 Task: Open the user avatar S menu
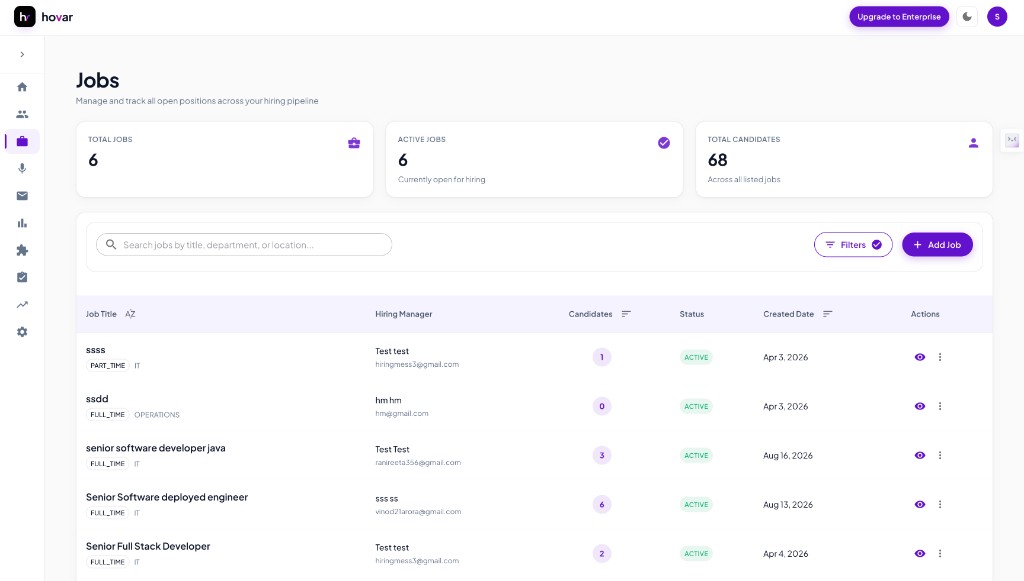point(997,17)
